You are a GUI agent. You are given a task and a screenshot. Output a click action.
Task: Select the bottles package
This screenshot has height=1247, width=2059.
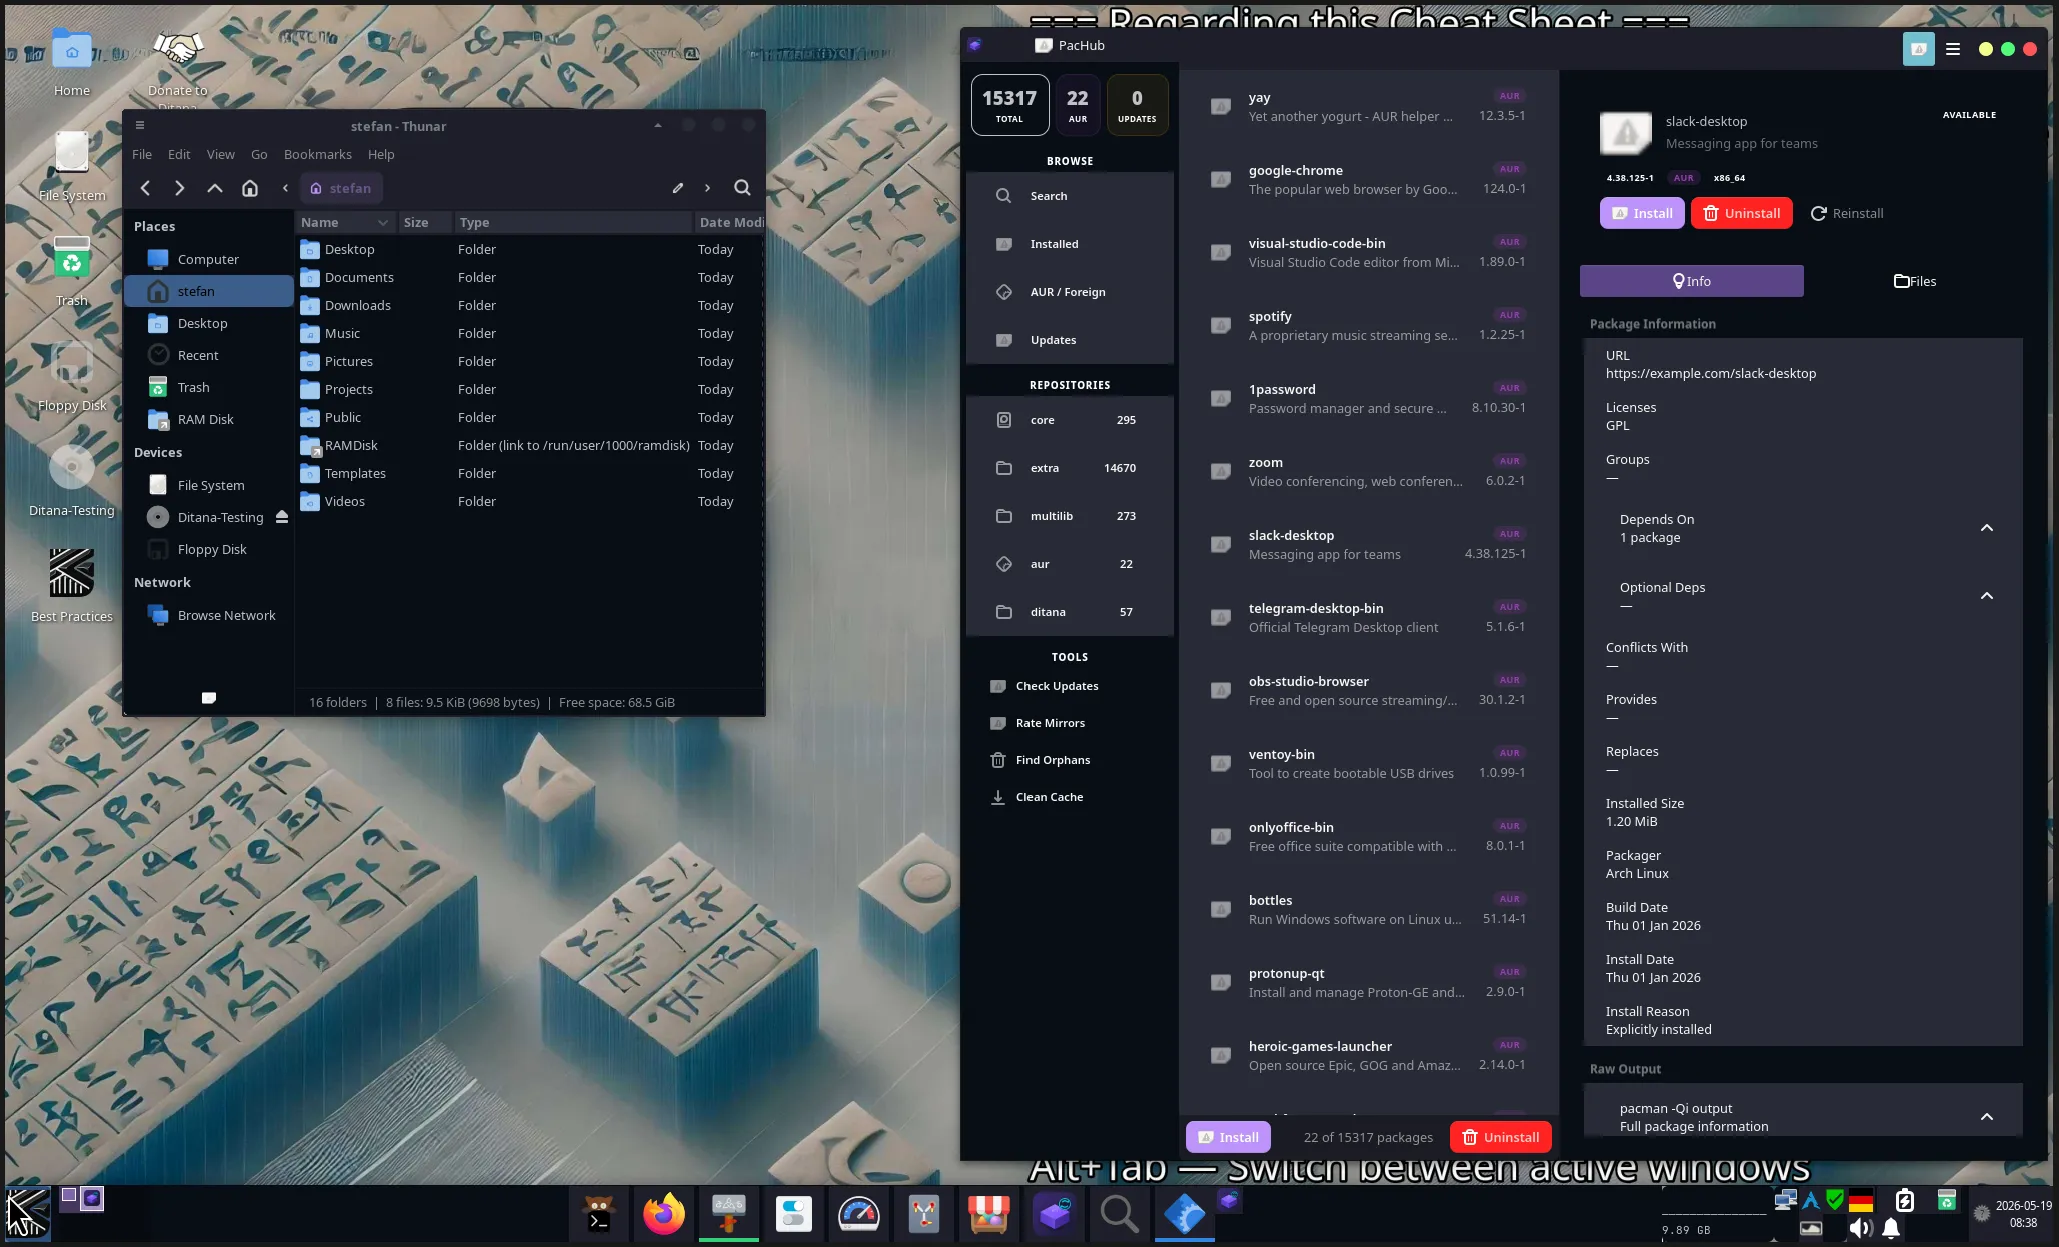click(1368, 909)
